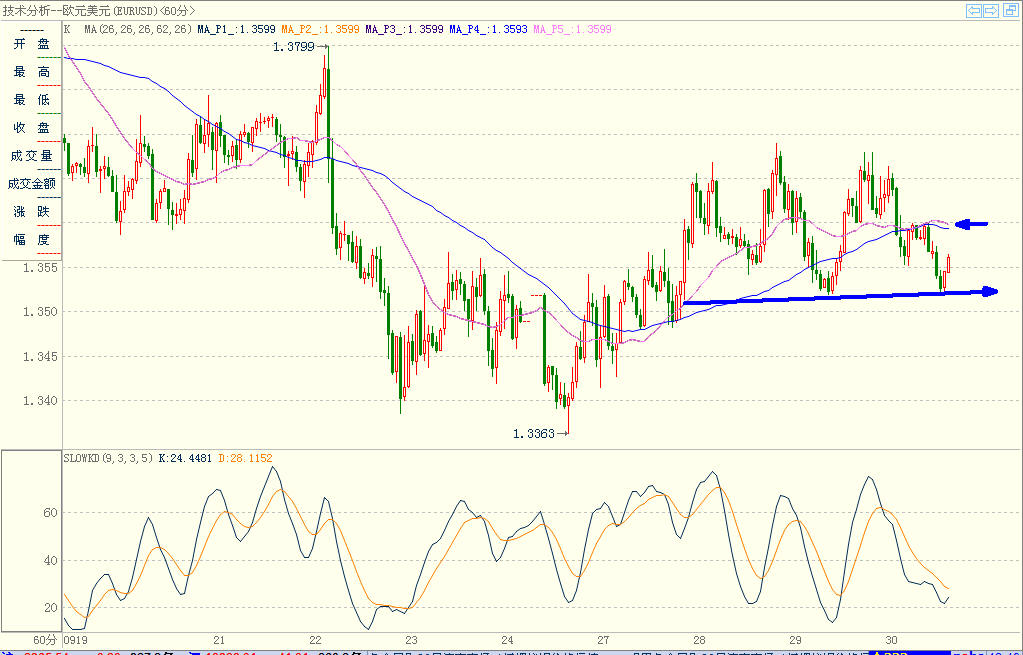Click the pink MA_P5_:1.3599 value
1023x655 pixels.
573,29
